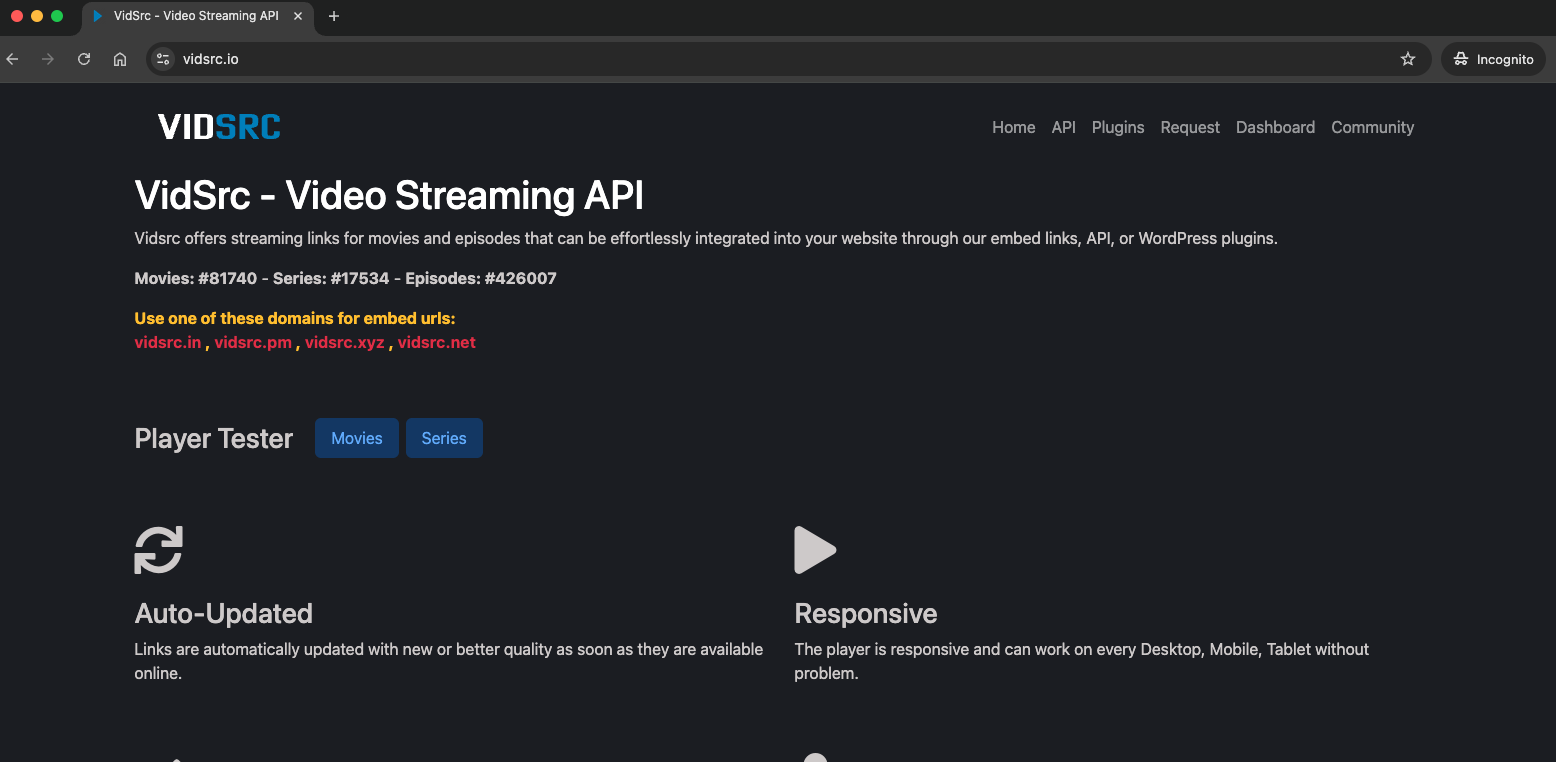Screen dimensions: 1556x762
Task: Open the Community nav link
Action: [1373, 127]
